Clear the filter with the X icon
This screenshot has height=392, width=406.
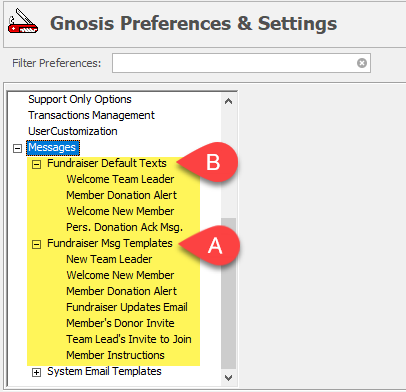click(362, 63)
